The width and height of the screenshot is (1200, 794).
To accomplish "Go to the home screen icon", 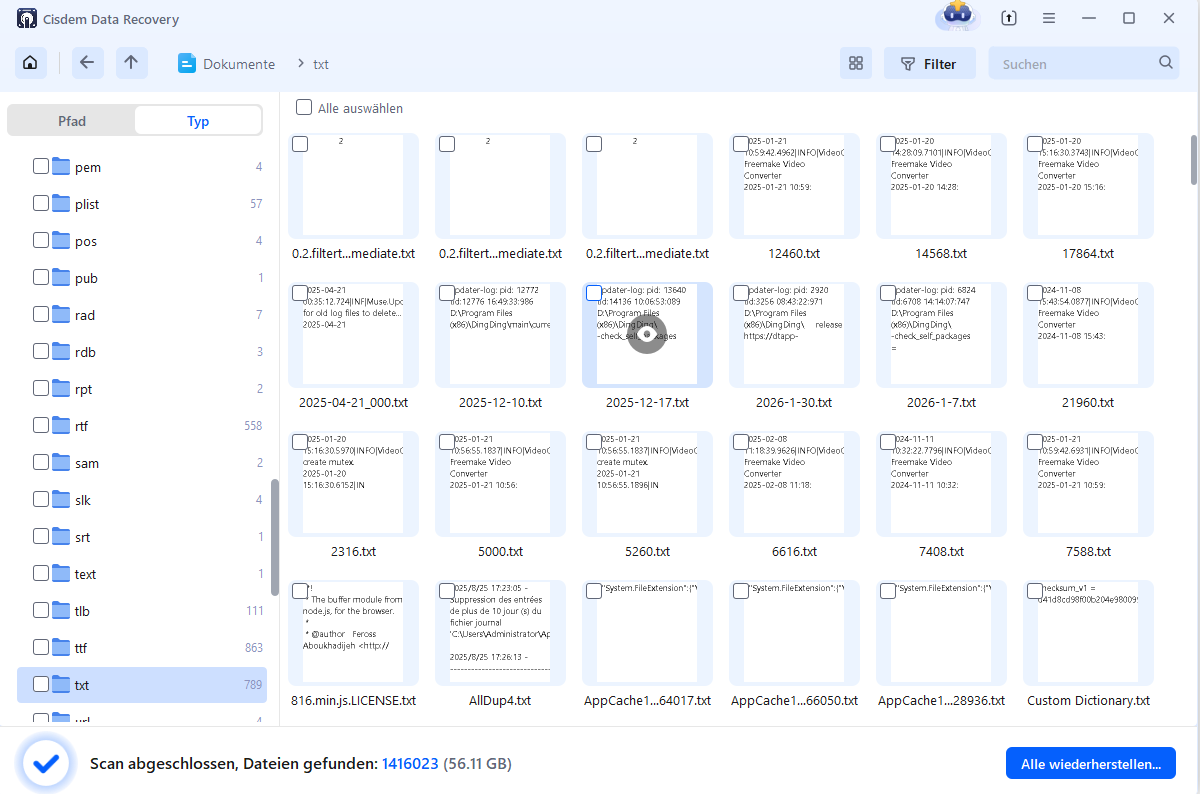I will click(x=30, y=63).
